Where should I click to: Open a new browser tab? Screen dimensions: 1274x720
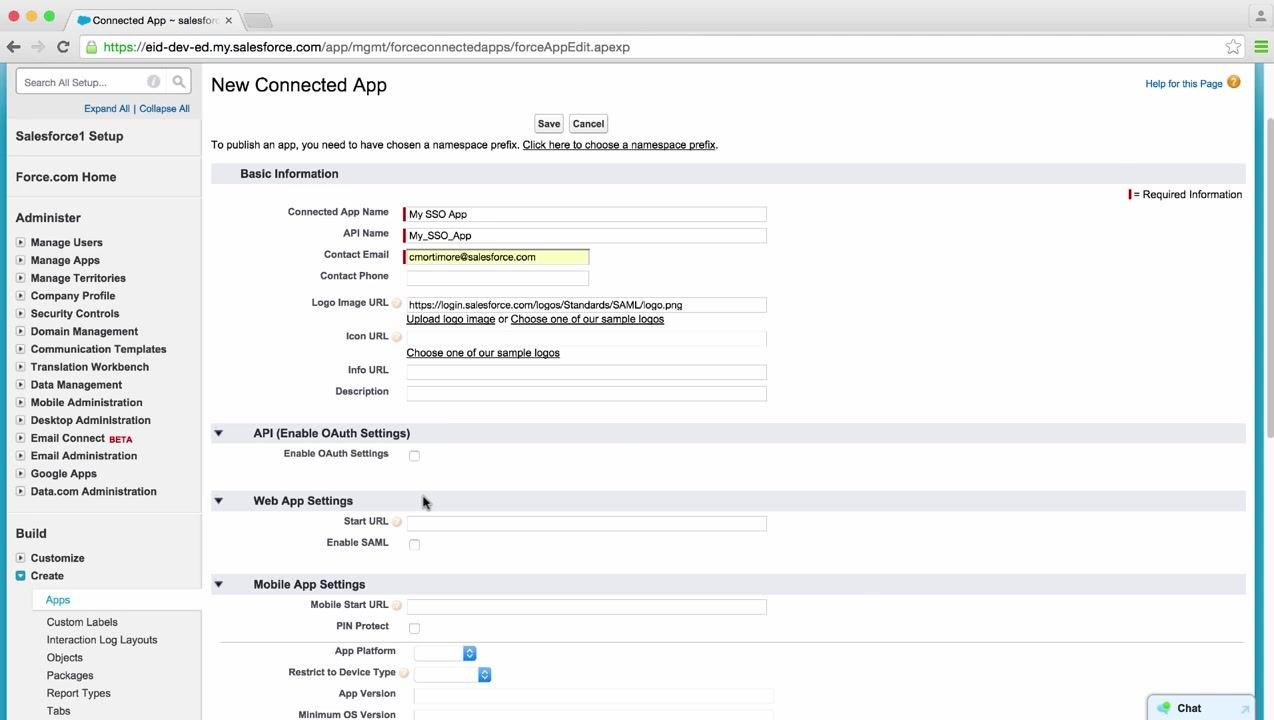(257, 20)
